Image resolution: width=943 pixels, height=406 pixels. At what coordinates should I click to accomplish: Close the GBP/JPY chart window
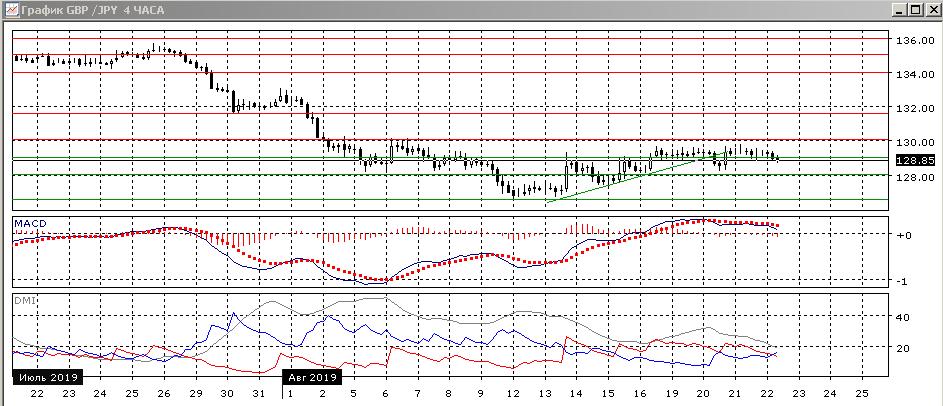pos(931,9)
